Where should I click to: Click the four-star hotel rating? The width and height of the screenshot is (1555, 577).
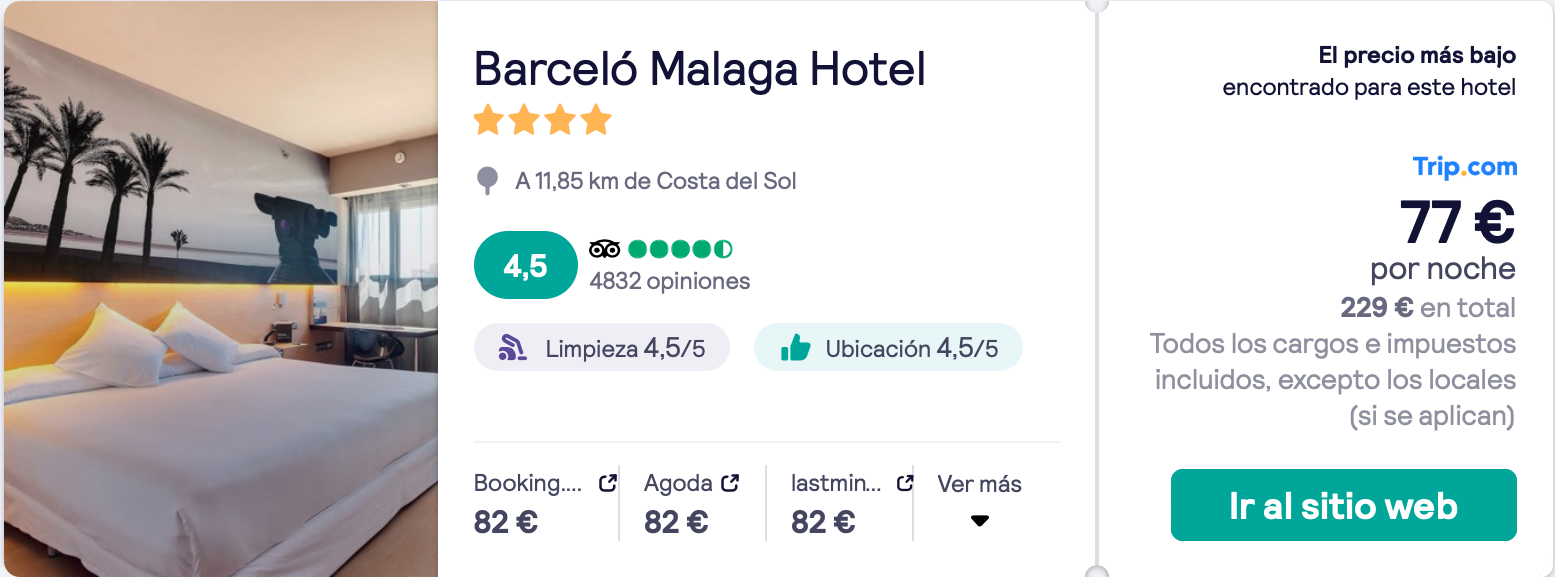(x=542, y=120)
